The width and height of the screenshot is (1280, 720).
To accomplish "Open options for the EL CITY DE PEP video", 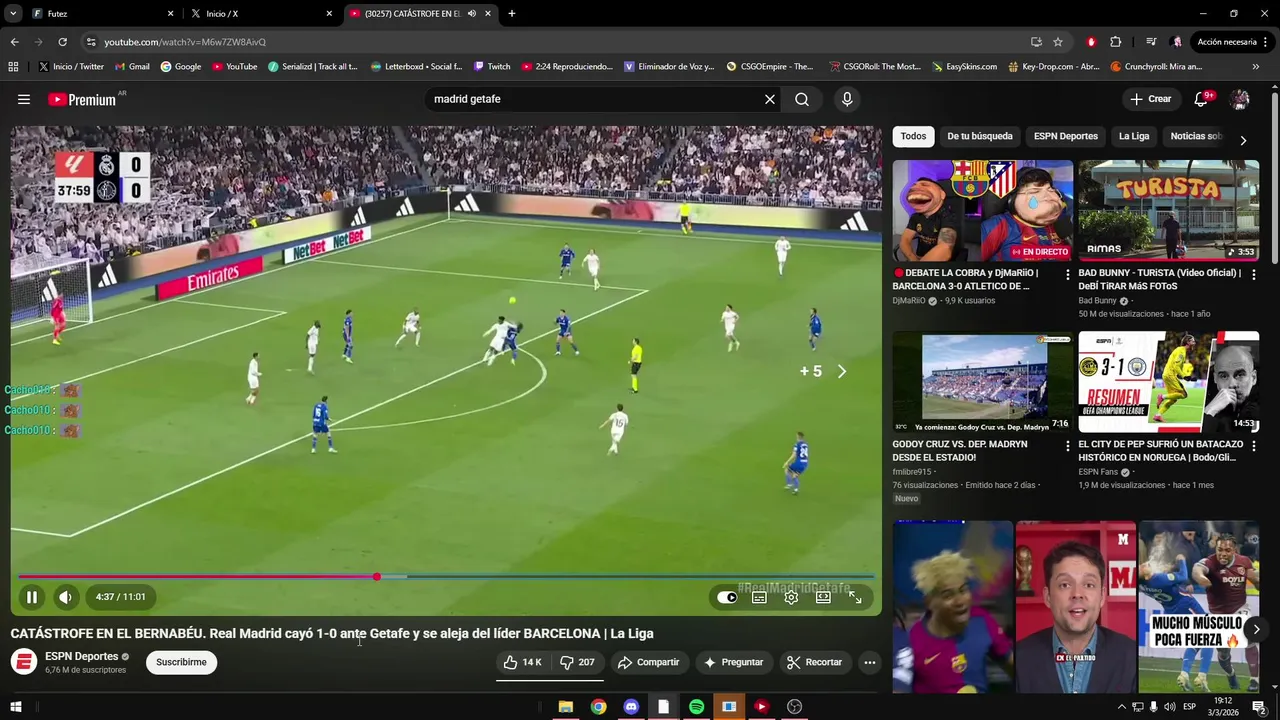I will (1254, 446).
